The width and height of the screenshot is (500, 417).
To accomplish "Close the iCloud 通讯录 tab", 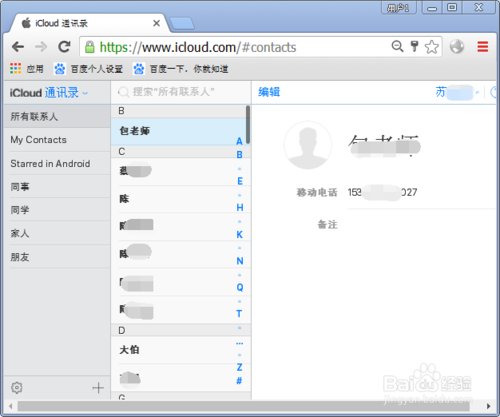I will pos(156,23).
